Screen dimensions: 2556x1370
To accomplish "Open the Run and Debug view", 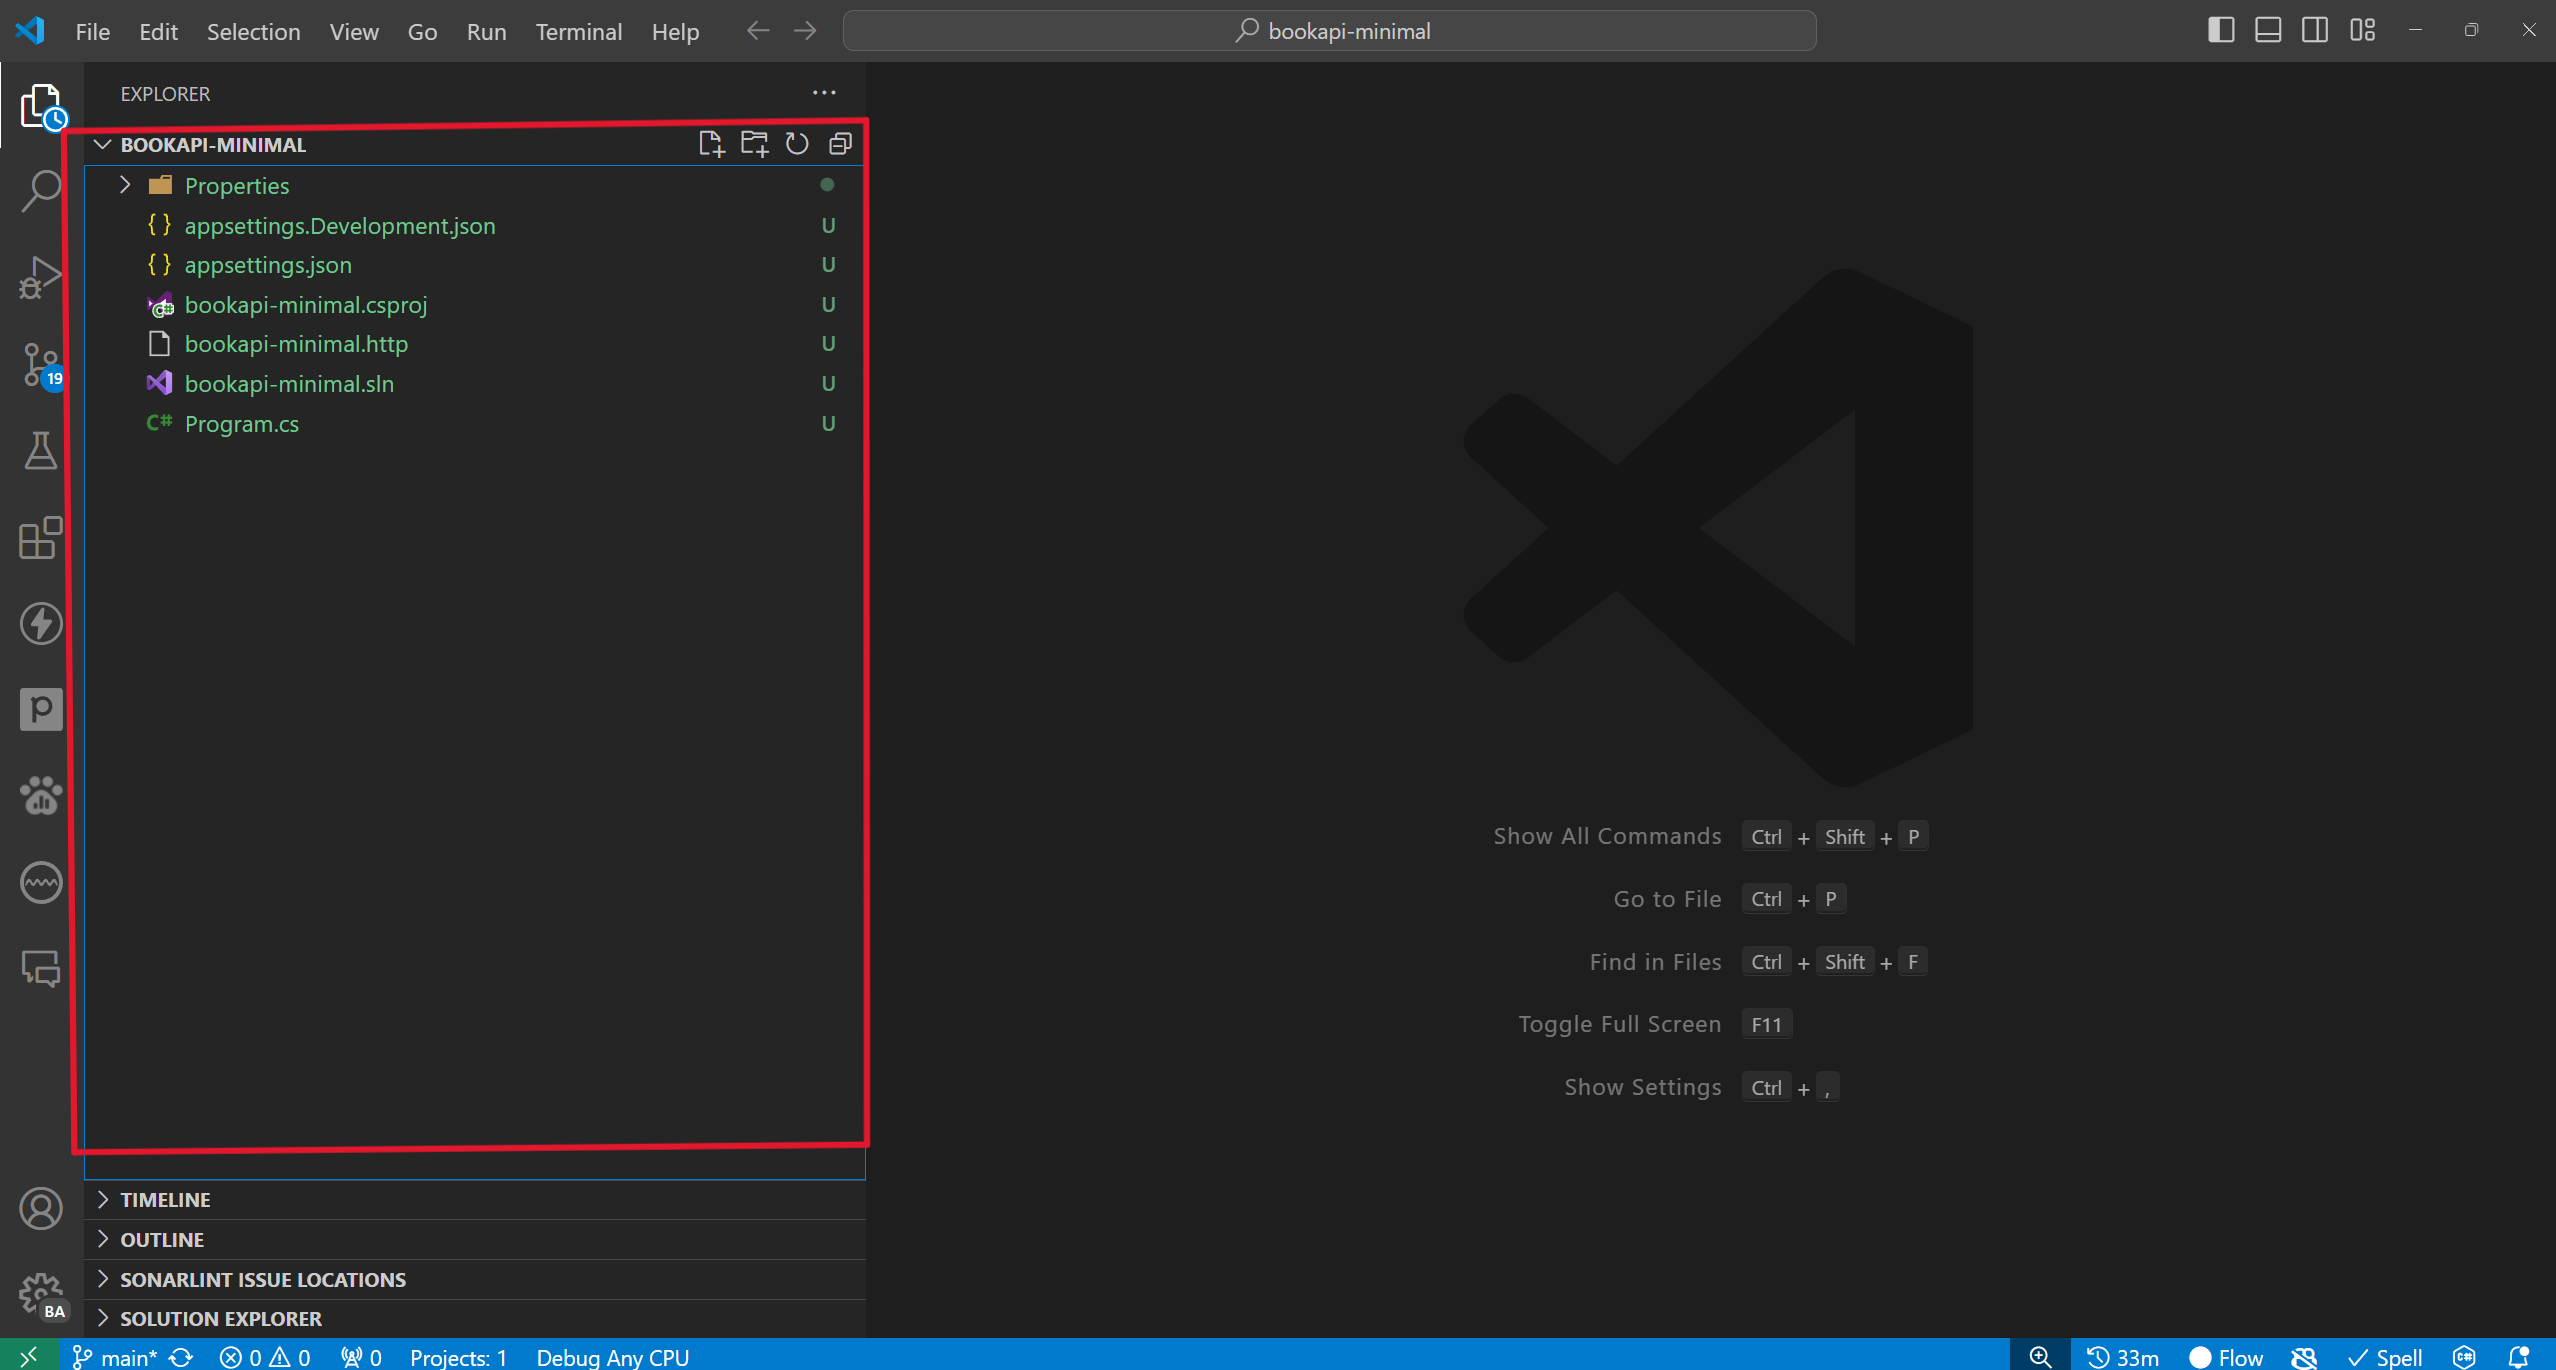I will [x=41, y=278].
